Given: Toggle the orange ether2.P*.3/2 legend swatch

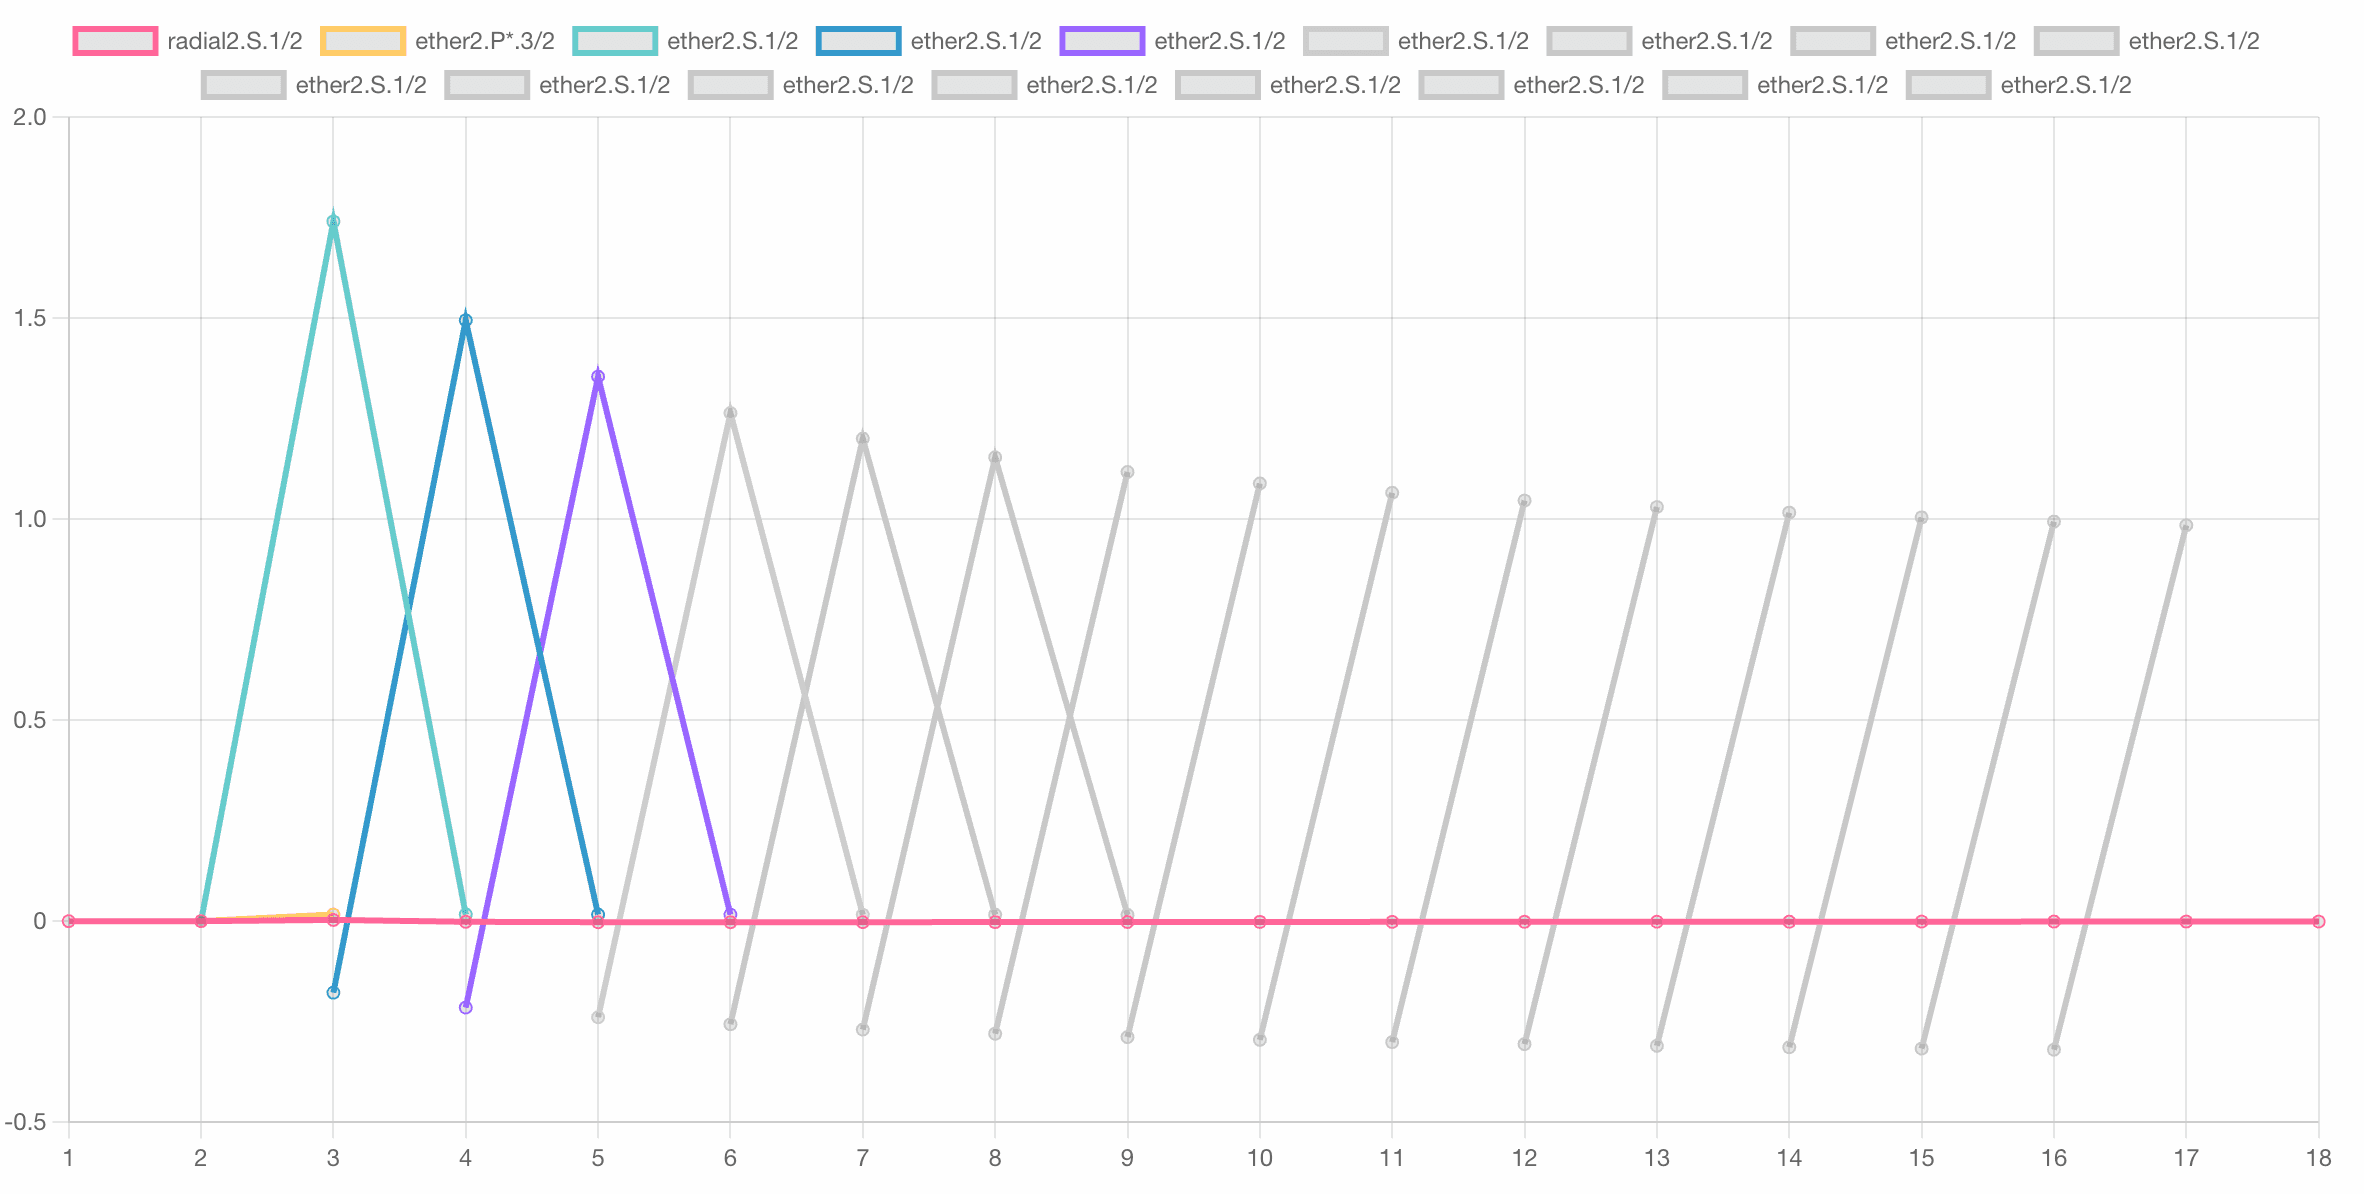Looking at the screenshot, I should tap(363, 41).
